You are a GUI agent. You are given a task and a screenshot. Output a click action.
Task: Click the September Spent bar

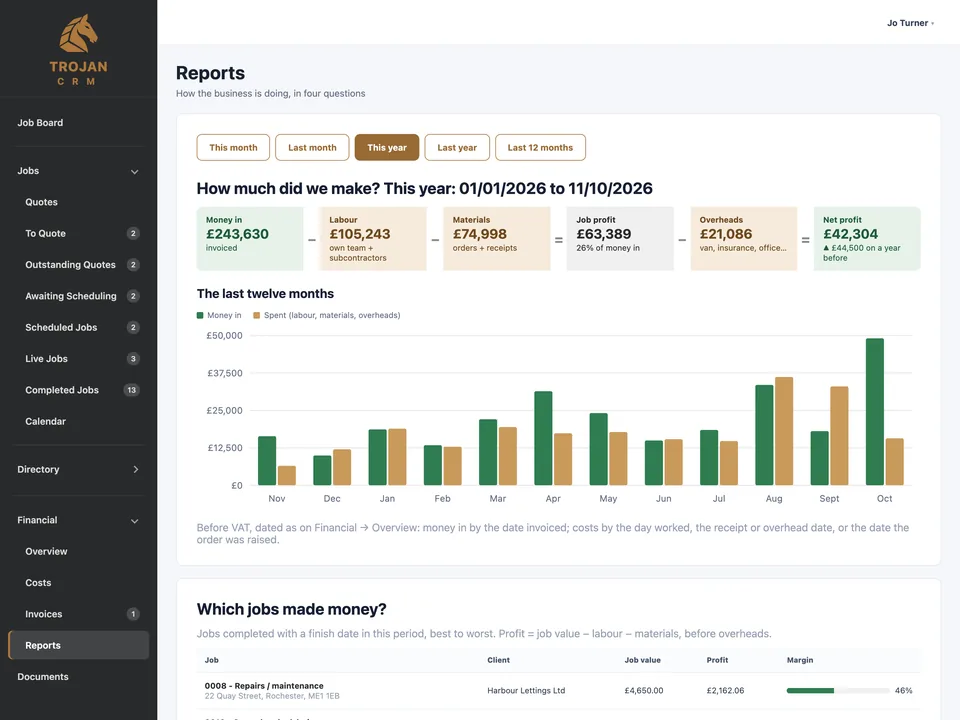(x=839, y=436)
